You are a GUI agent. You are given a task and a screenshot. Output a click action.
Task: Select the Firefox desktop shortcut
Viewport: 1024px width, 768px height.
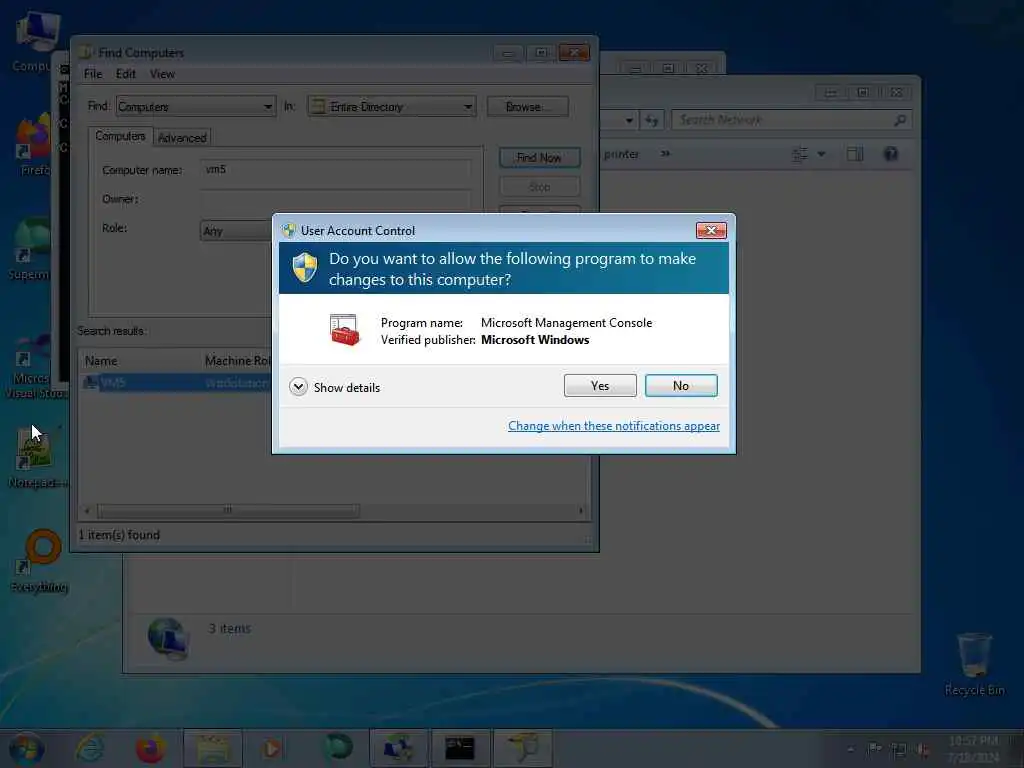tap(34, 145)
